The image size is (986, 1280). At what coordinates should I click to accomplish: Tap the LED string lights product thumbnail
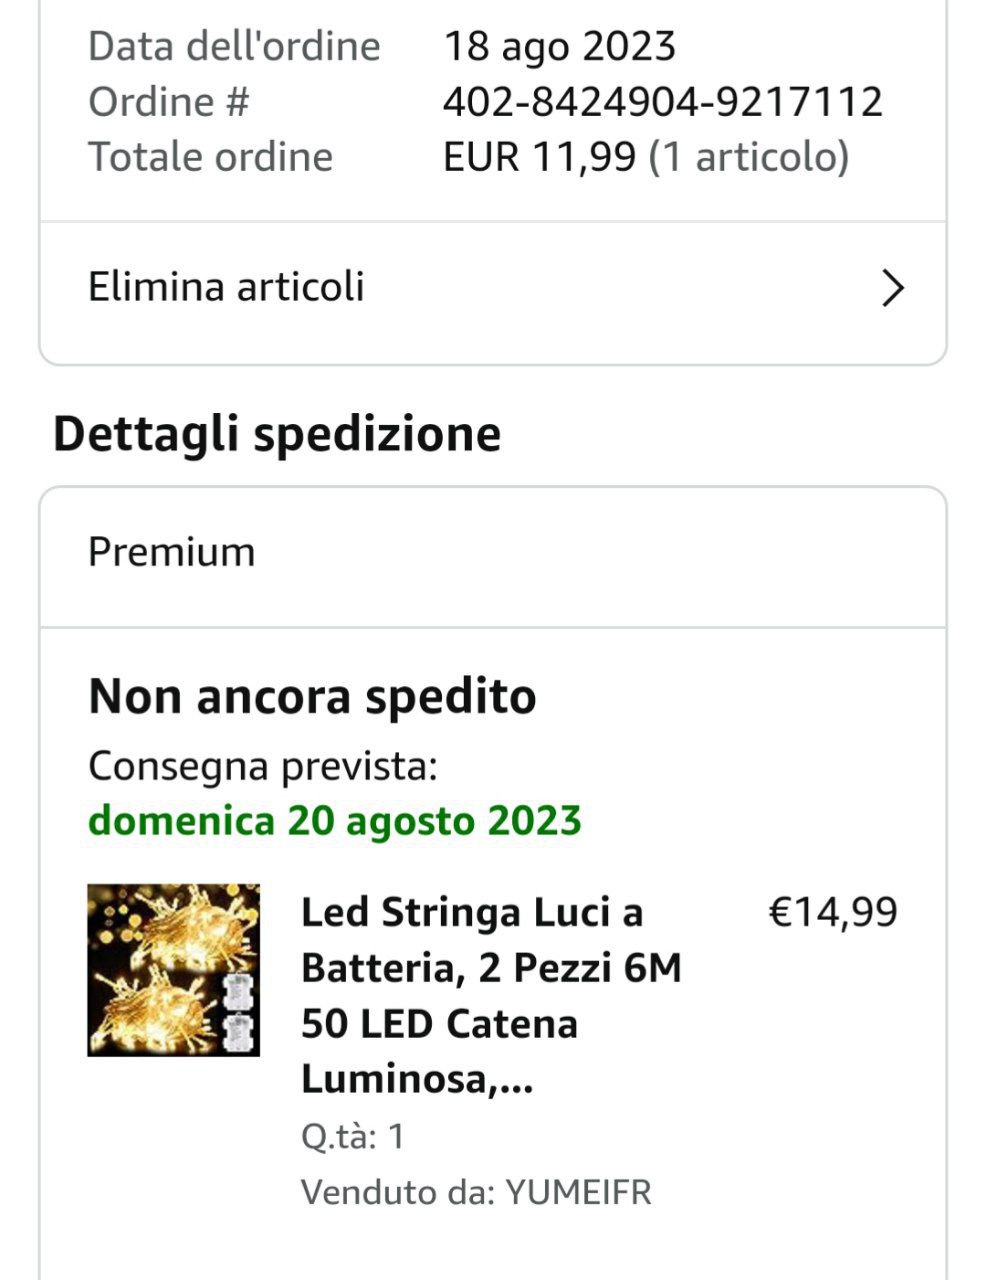(174, 970)
